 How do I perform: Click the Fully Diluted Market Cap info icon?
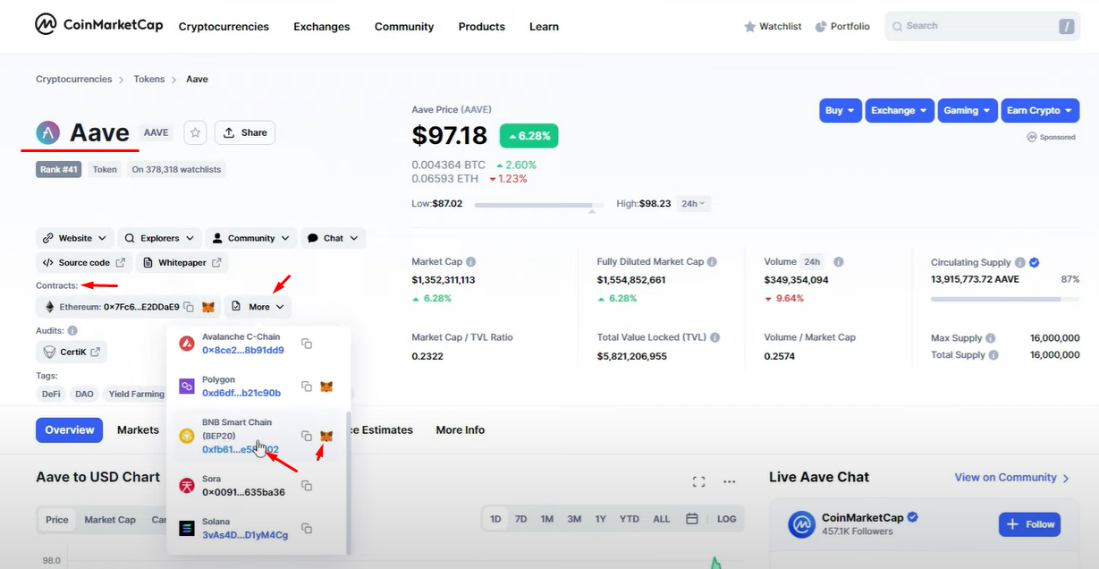click(x=712, y=261)
